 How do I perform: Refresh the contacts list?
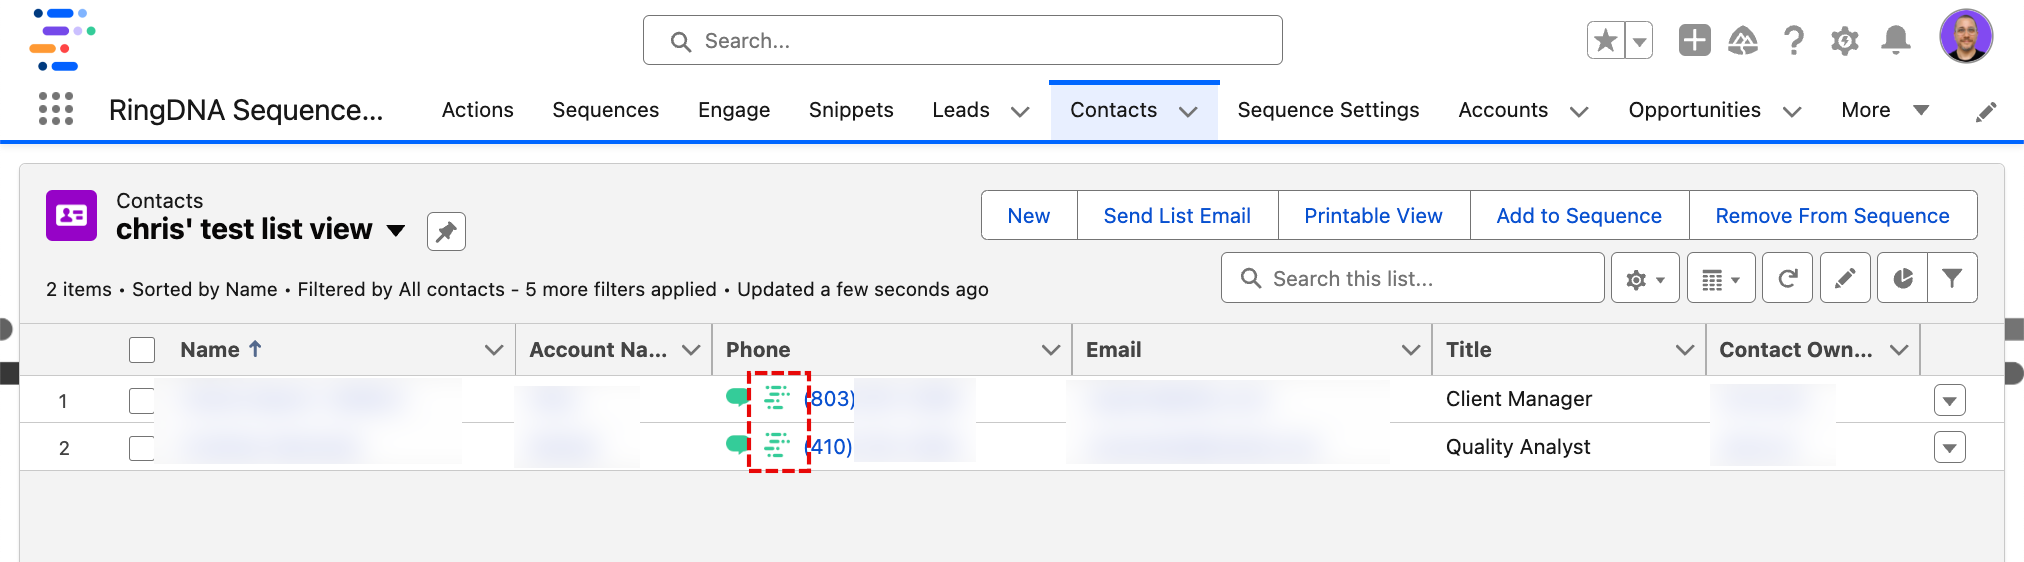pyautogui.click(x=1788, y=279)
